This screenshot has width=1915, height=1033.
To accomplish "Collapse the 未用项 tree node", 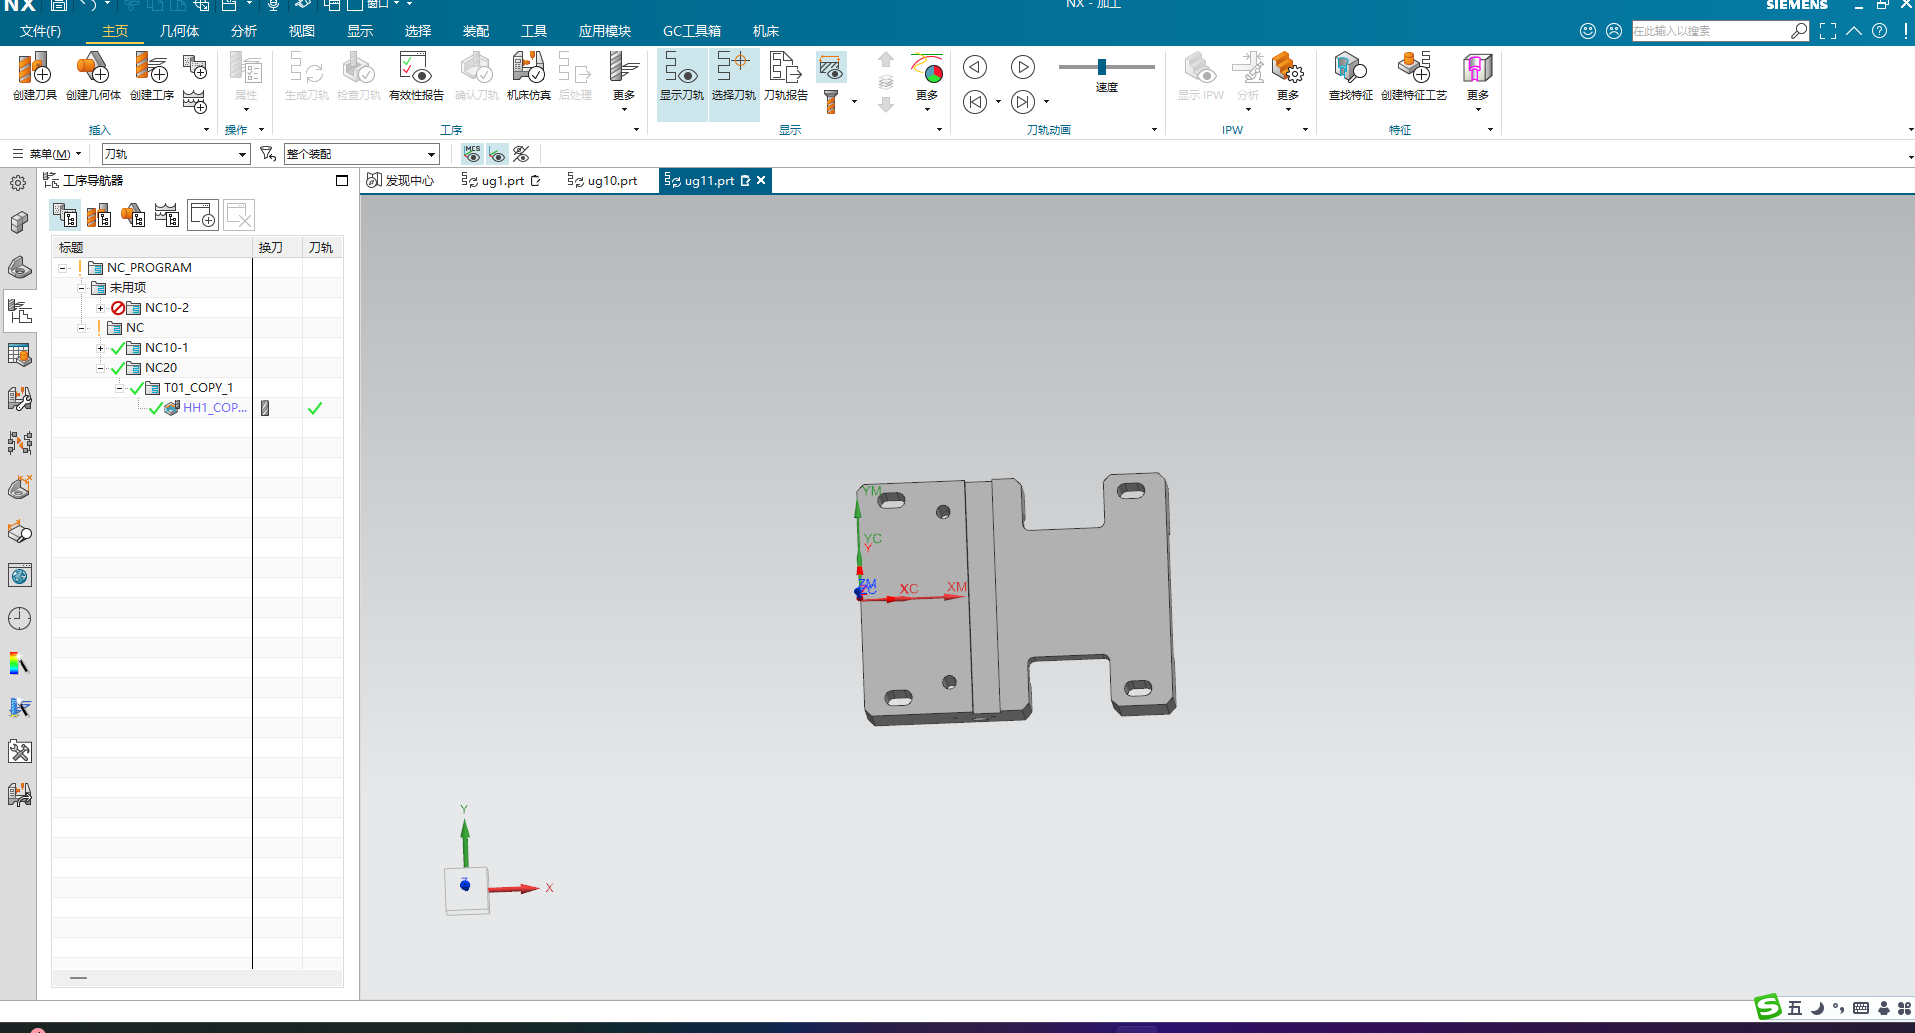I will point(82,288).
